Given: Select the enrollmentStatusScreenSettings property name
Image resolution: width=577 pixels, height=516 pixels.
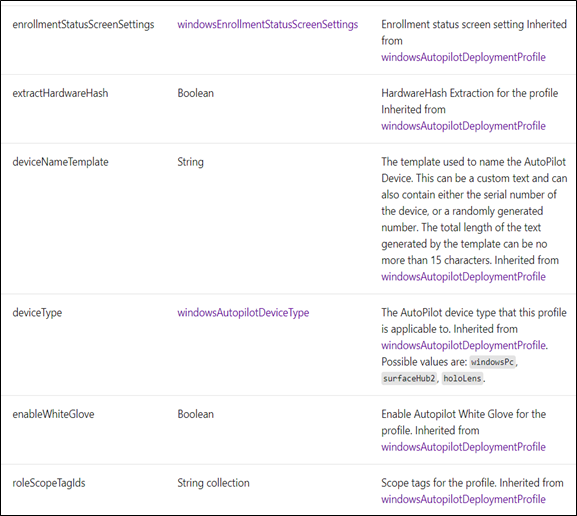Looking at the screenshot, I should (x=83, y=24).
